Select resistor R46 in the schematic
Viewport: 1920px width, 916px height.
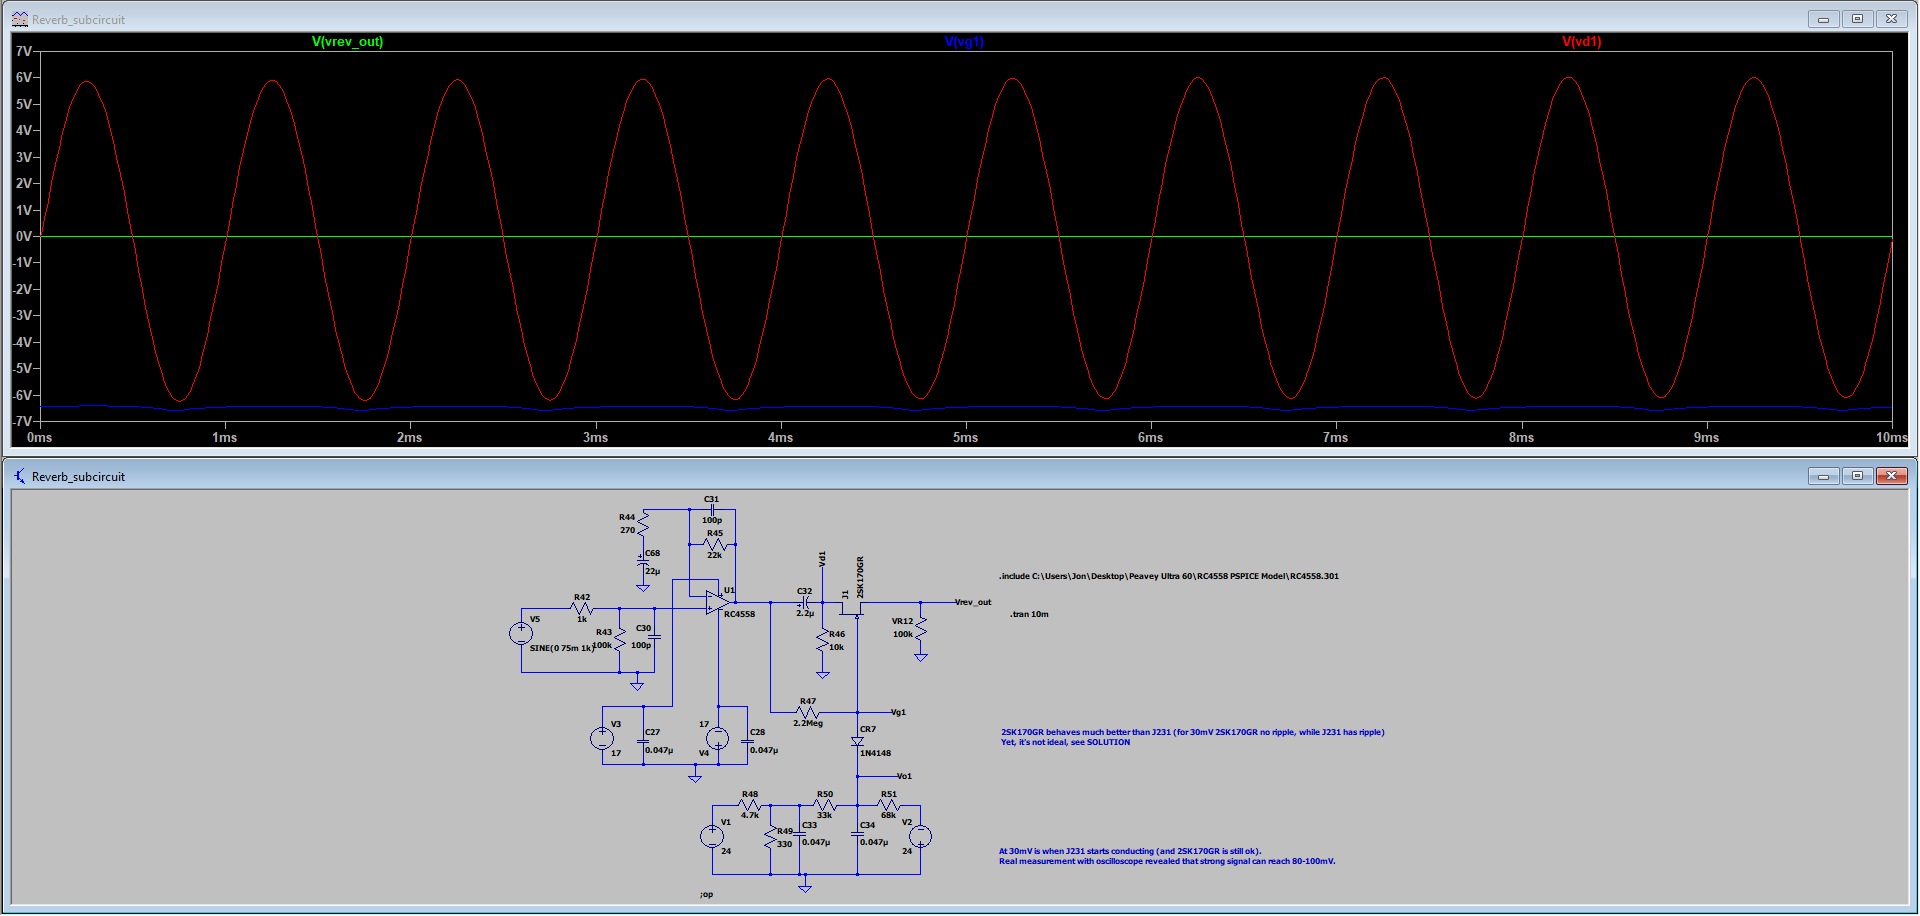tap(823, 640)
